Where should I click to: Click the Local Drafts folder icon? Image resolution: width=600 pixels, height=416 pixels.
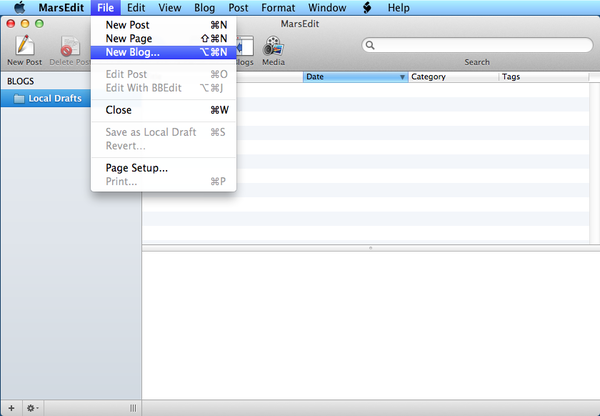point(19,99)
